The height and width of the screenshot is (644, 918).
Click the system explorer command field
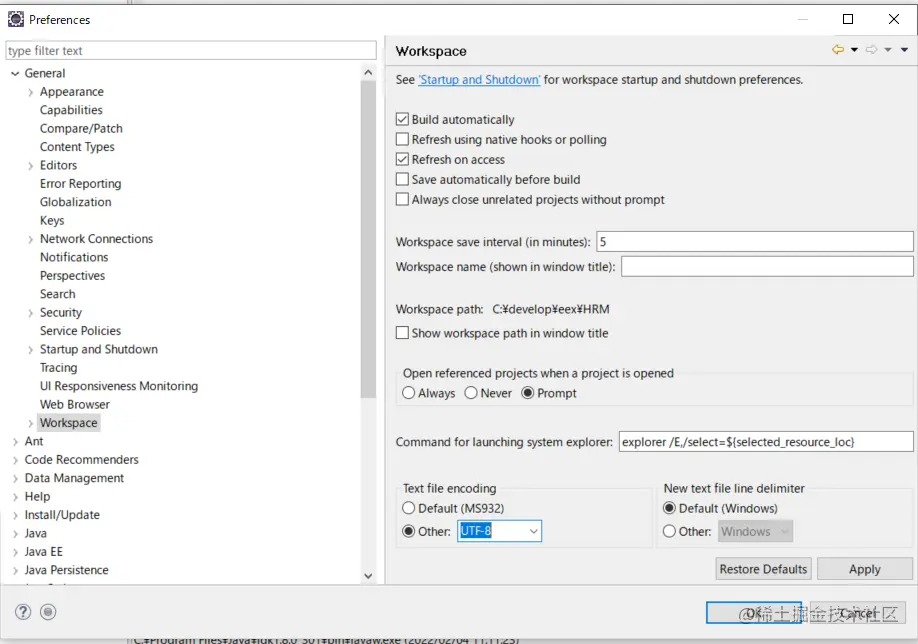(x=766, y=441)
